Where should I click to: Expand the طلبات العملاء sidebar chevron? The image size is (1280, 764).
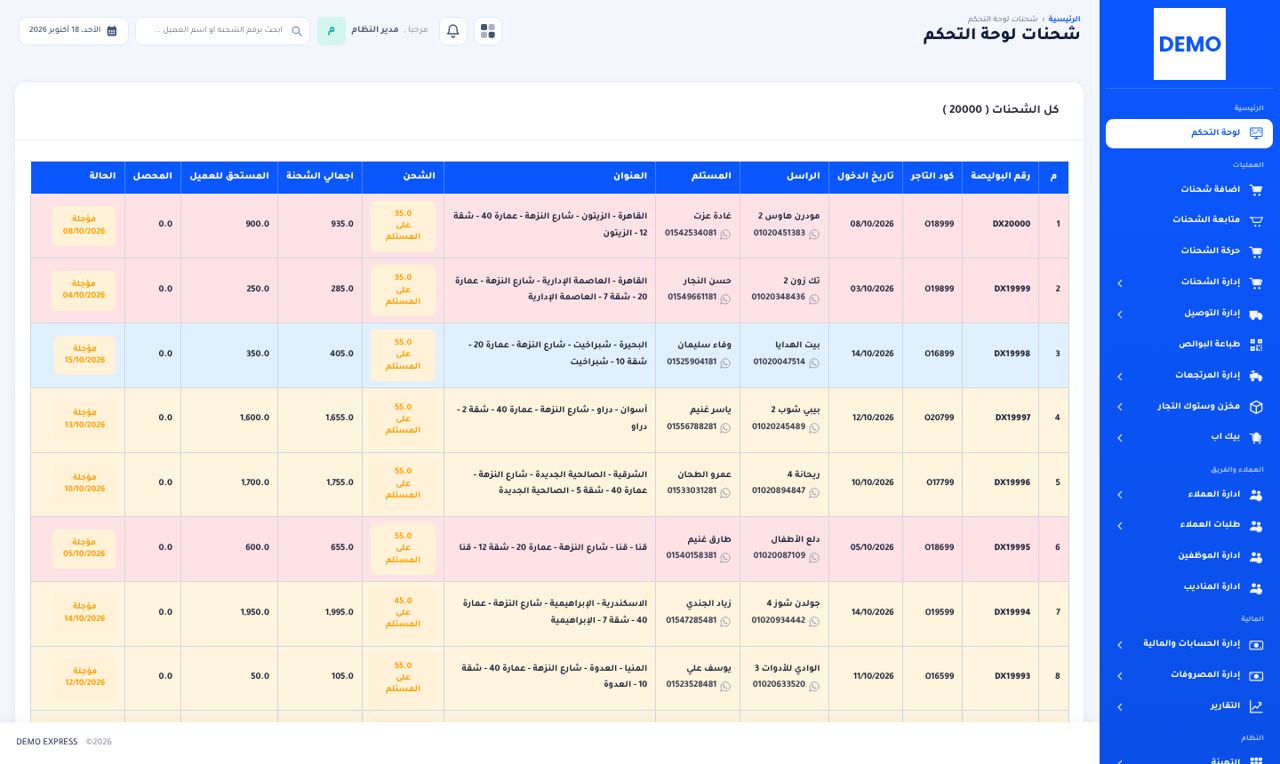tap(1120, 526)
